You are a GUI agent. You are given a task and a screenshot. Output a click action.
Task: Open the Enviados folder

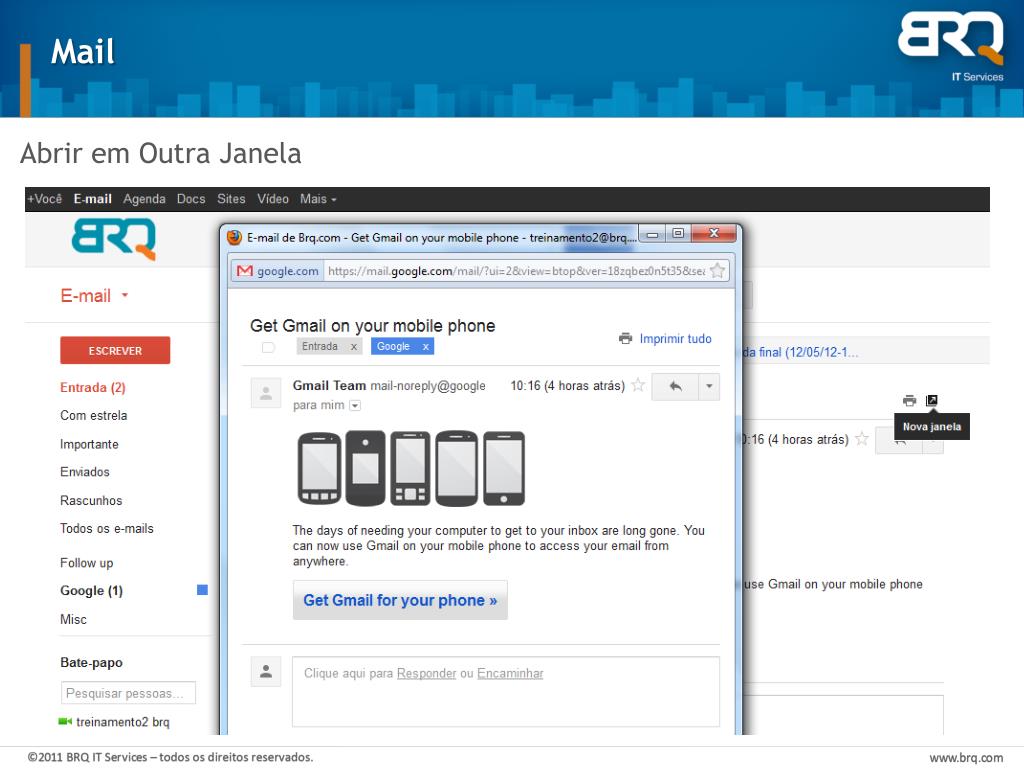85,472
